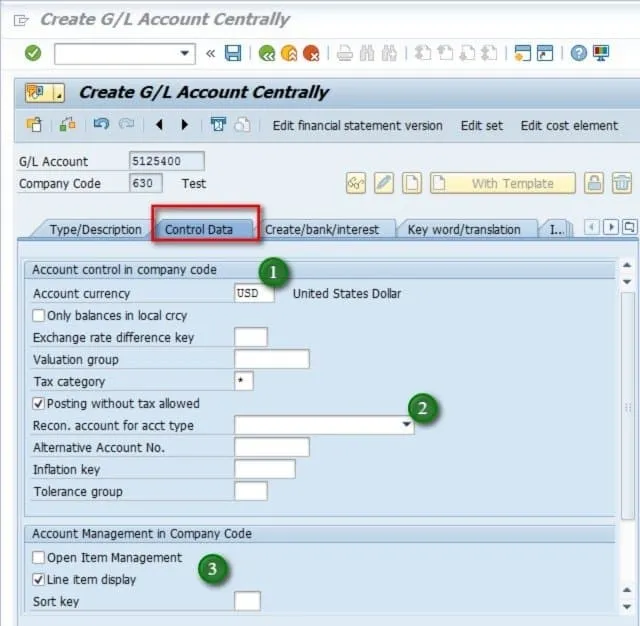Click the glasses Display icon

[356, 183]
